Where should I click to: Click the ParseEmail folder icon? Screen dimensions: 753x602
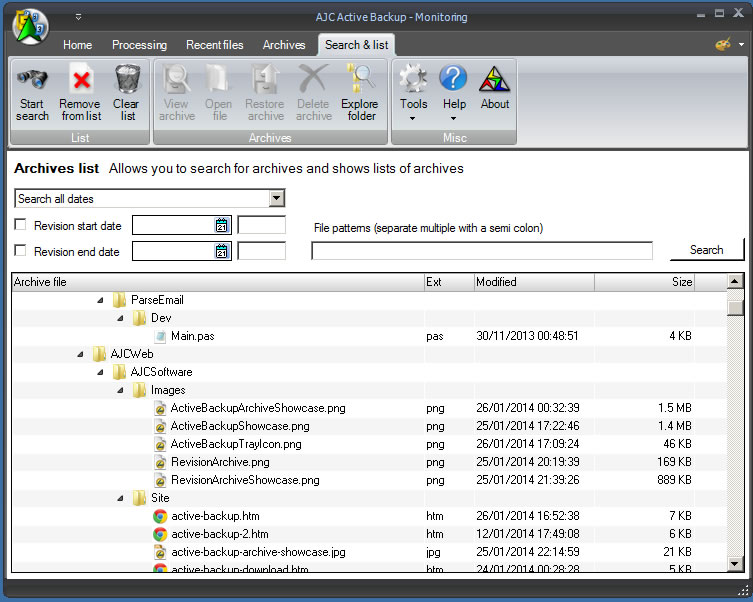(x=119, y=300)
